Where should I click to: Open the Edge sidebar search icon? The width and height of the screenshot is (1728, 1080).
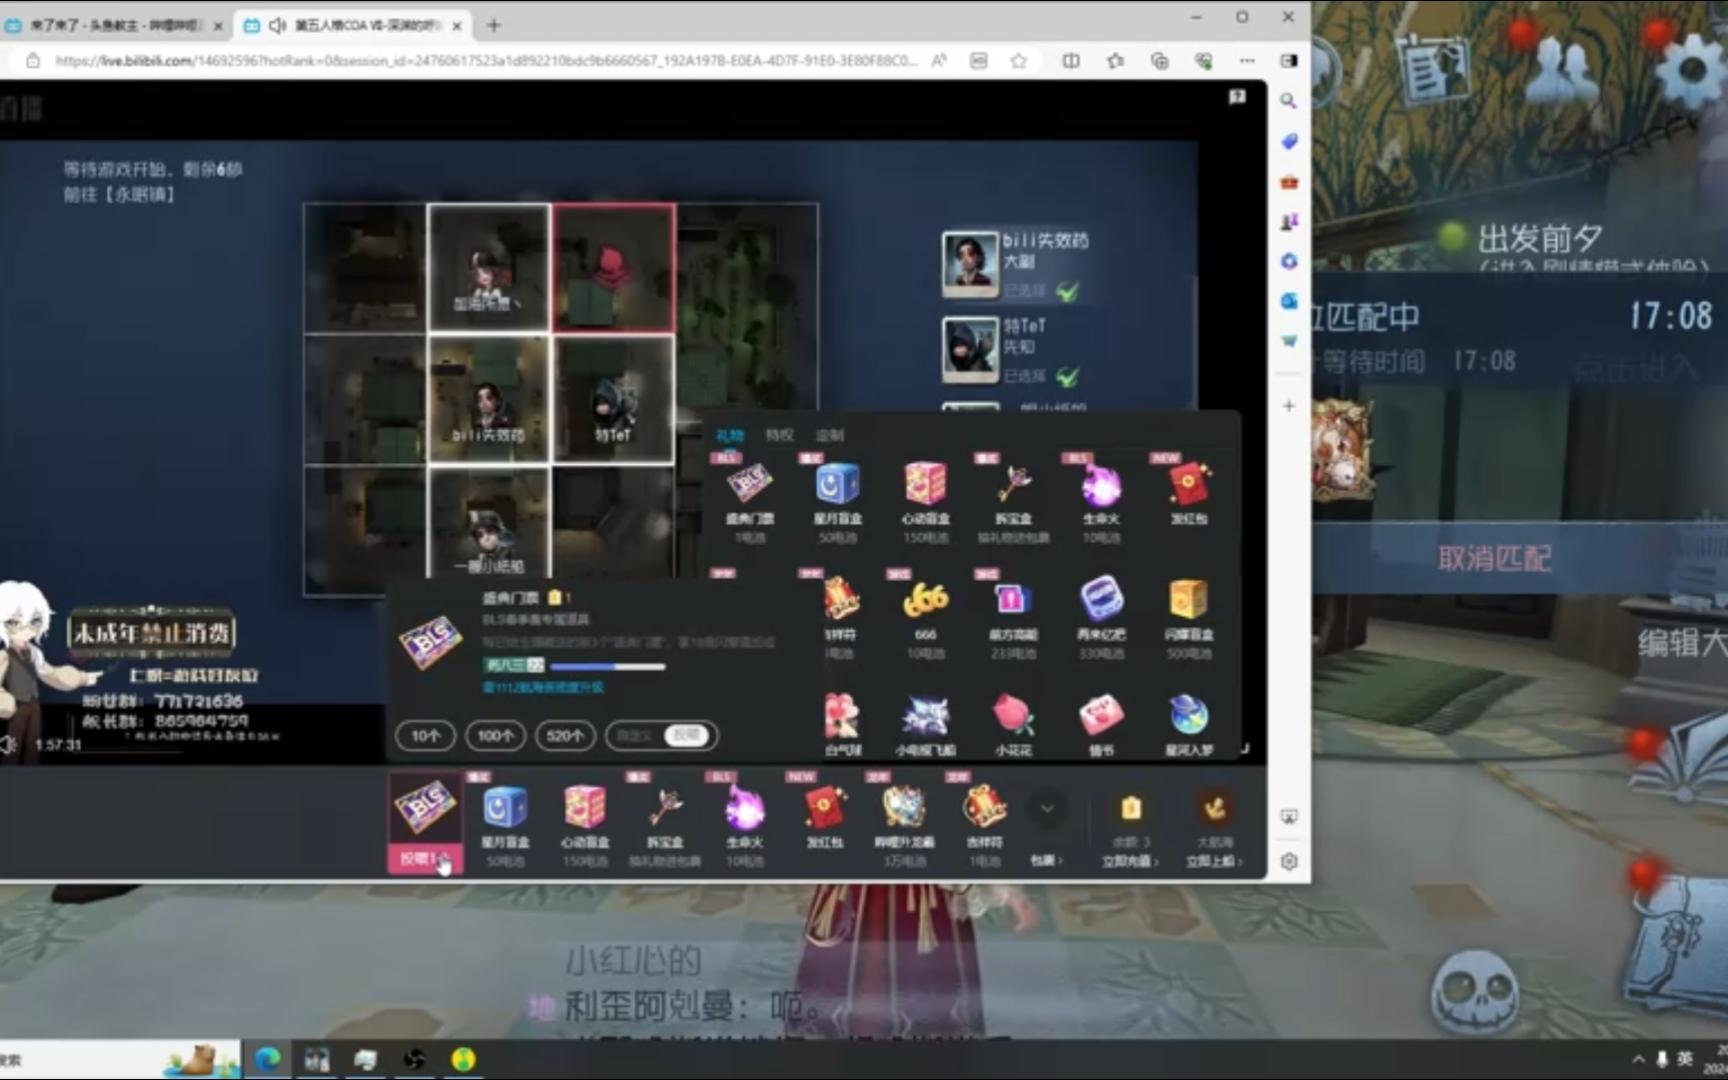[1289, 100]
